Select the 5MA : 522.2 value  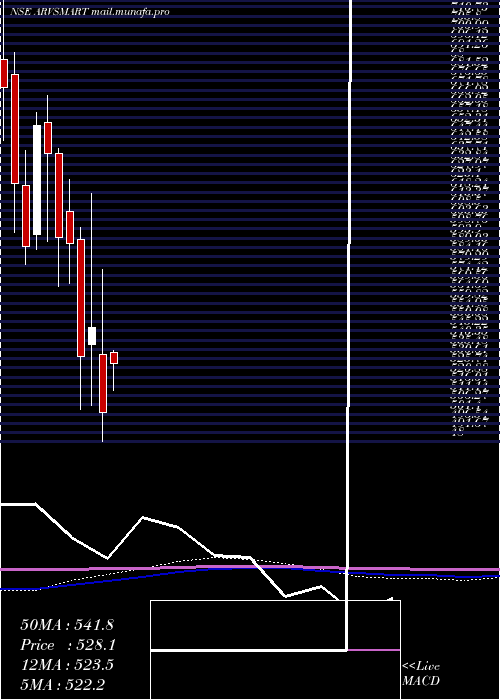point(62,684)
